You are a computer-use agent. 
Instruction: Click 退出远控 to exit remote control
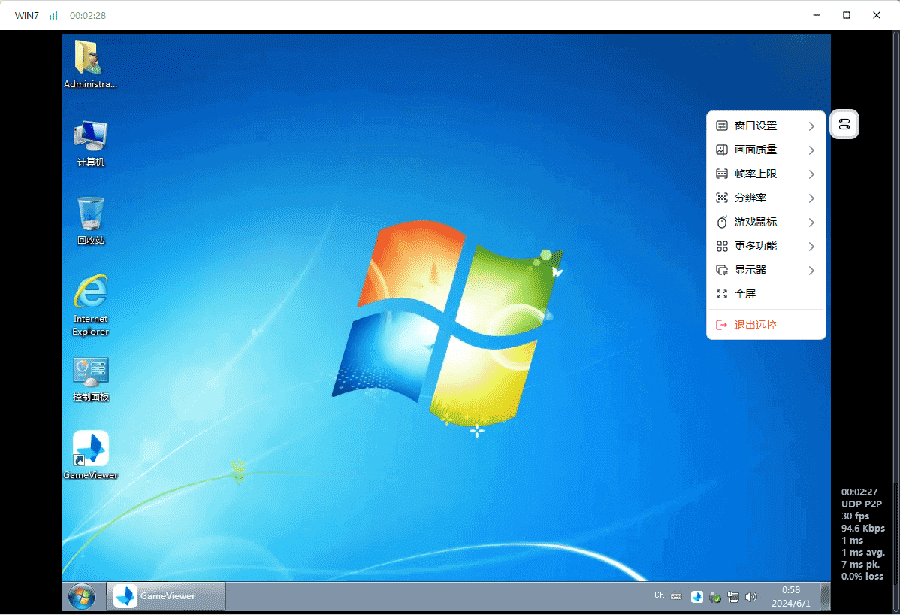(766, 324)
